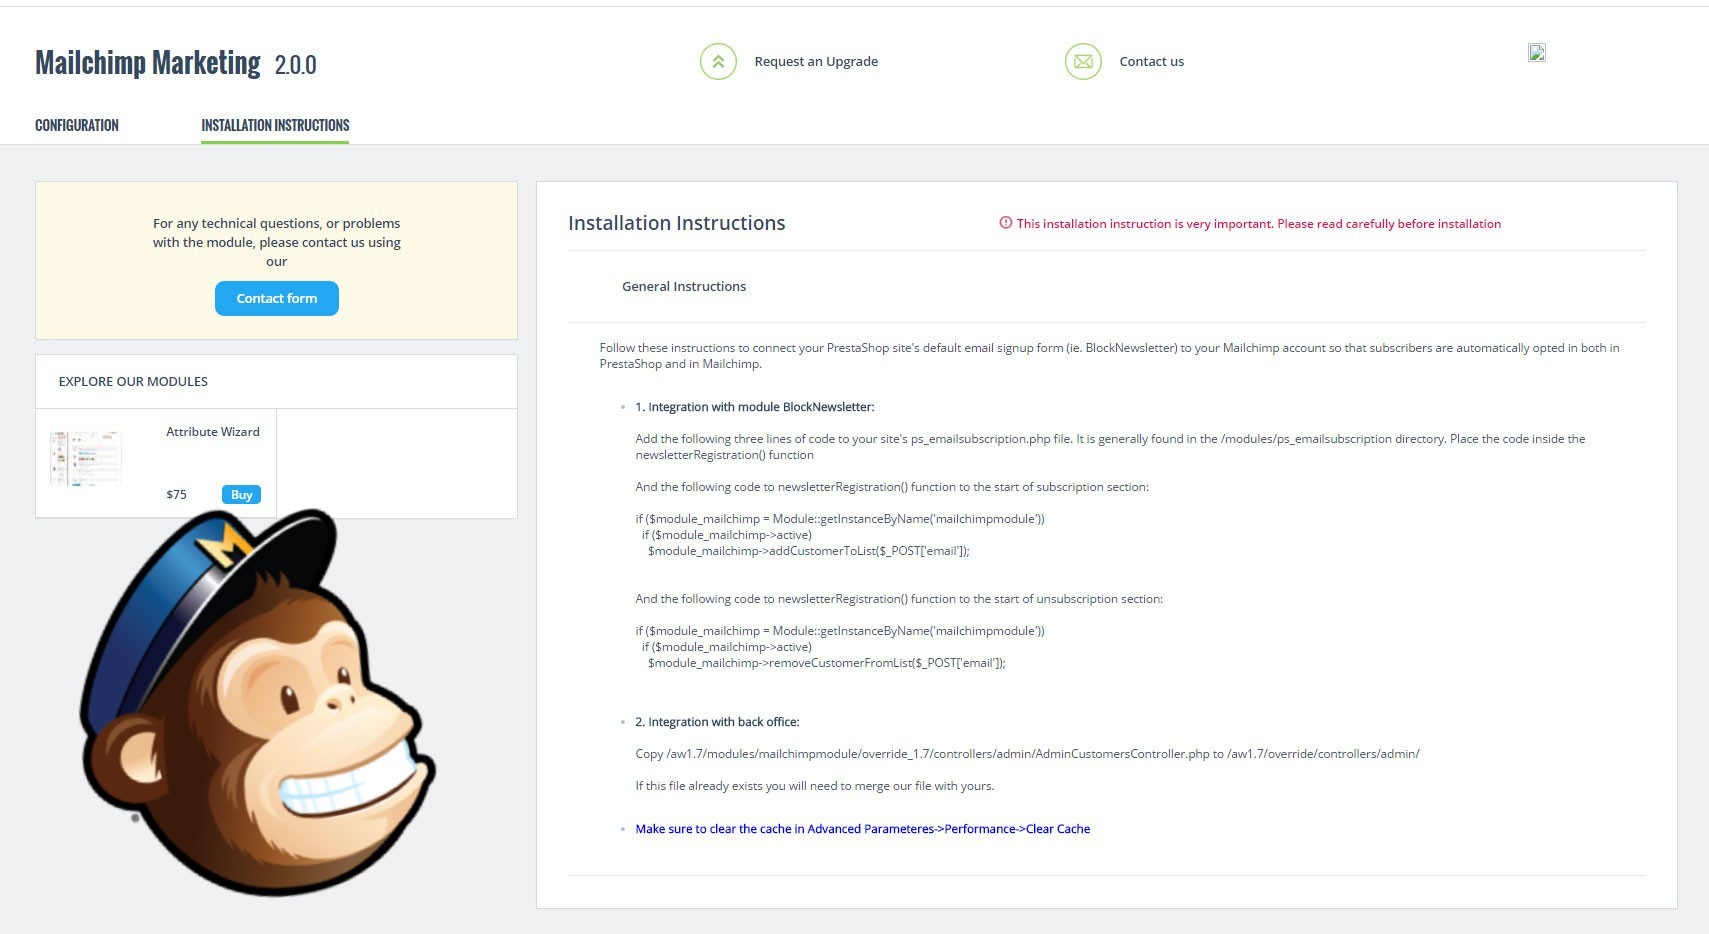Viewport: 1709px width, 934px height.
Task: Click the removeCustomerFromList code line
Action: (827, 663)
